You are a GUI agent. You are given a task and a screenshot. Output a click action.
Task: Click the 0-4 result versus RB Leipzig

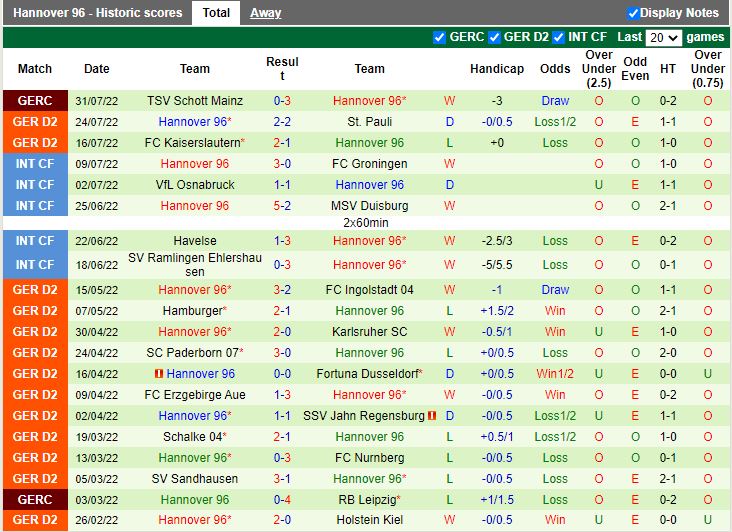click(282, 500)
